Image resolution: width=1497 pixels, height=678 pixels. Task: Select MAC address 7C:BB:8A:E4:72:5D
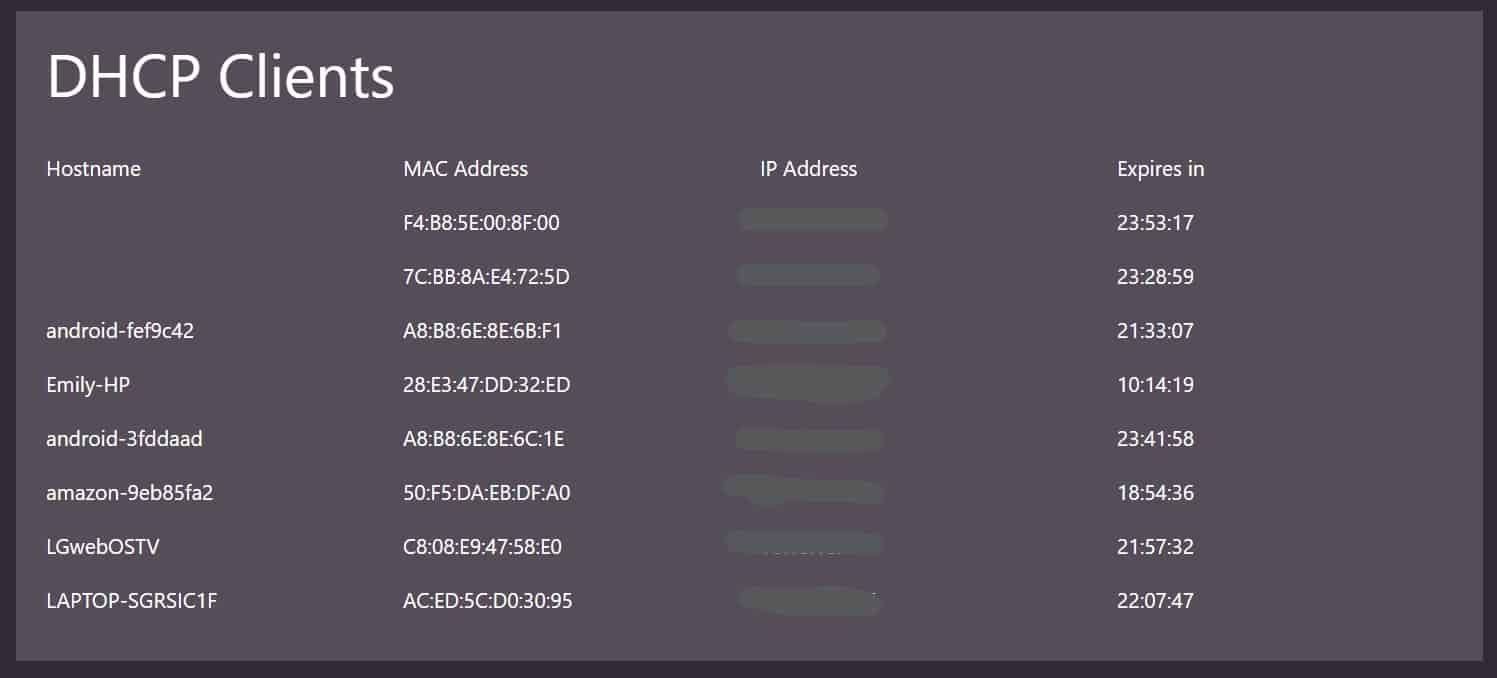tap(486, 277)
